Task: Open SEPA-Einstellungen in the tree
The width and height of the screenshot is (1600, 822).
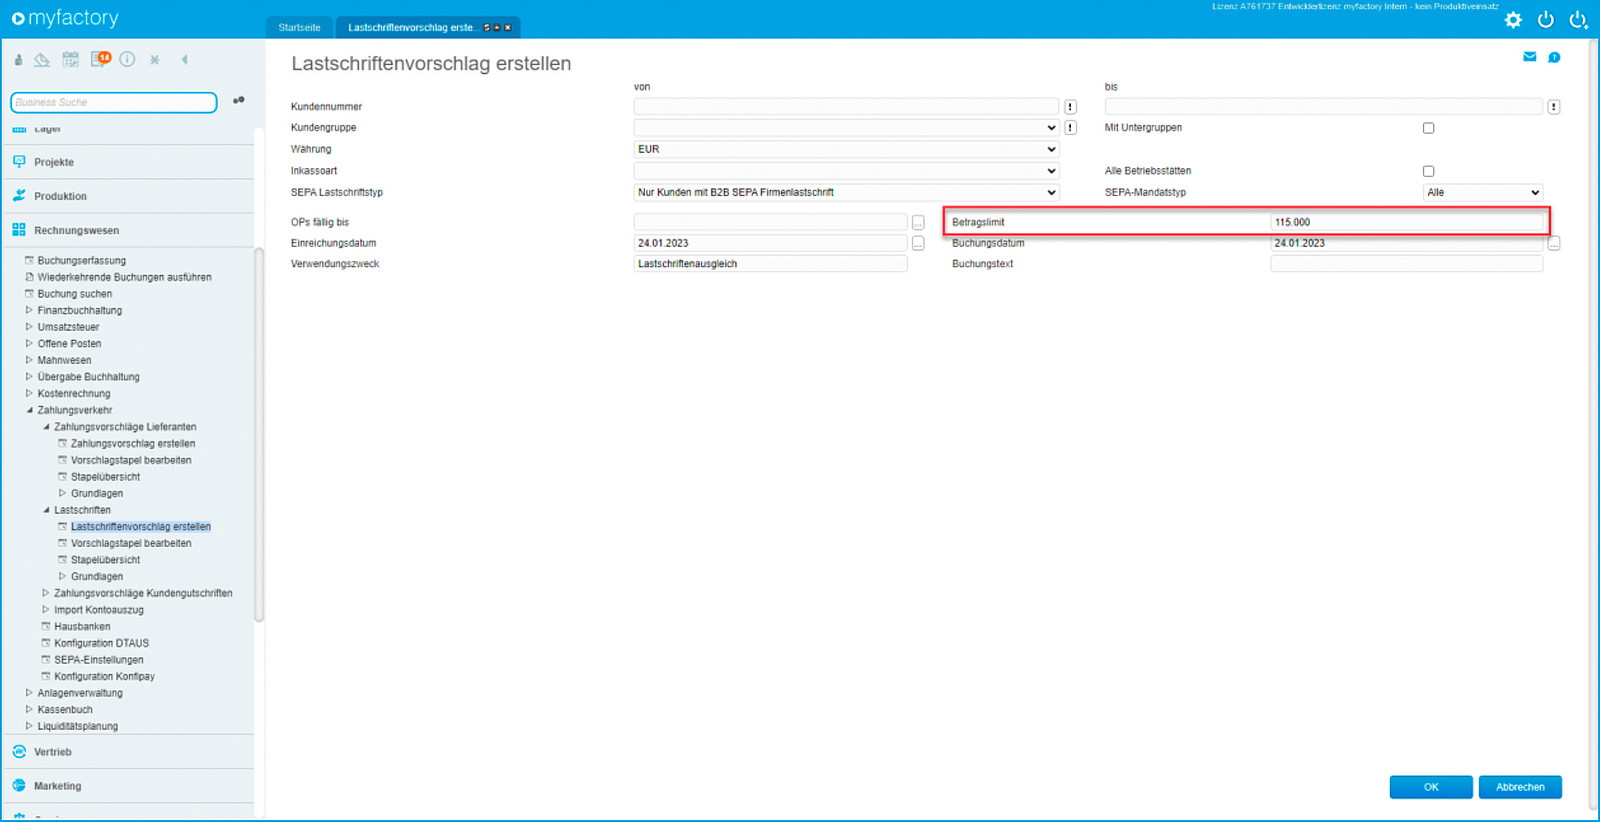Action: coord(99,660)
